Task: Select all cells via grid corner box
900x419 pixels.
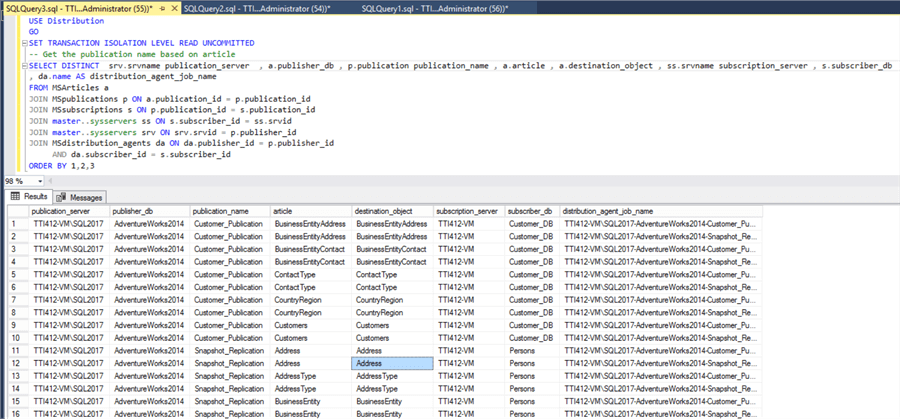Action: coord(14,211)
